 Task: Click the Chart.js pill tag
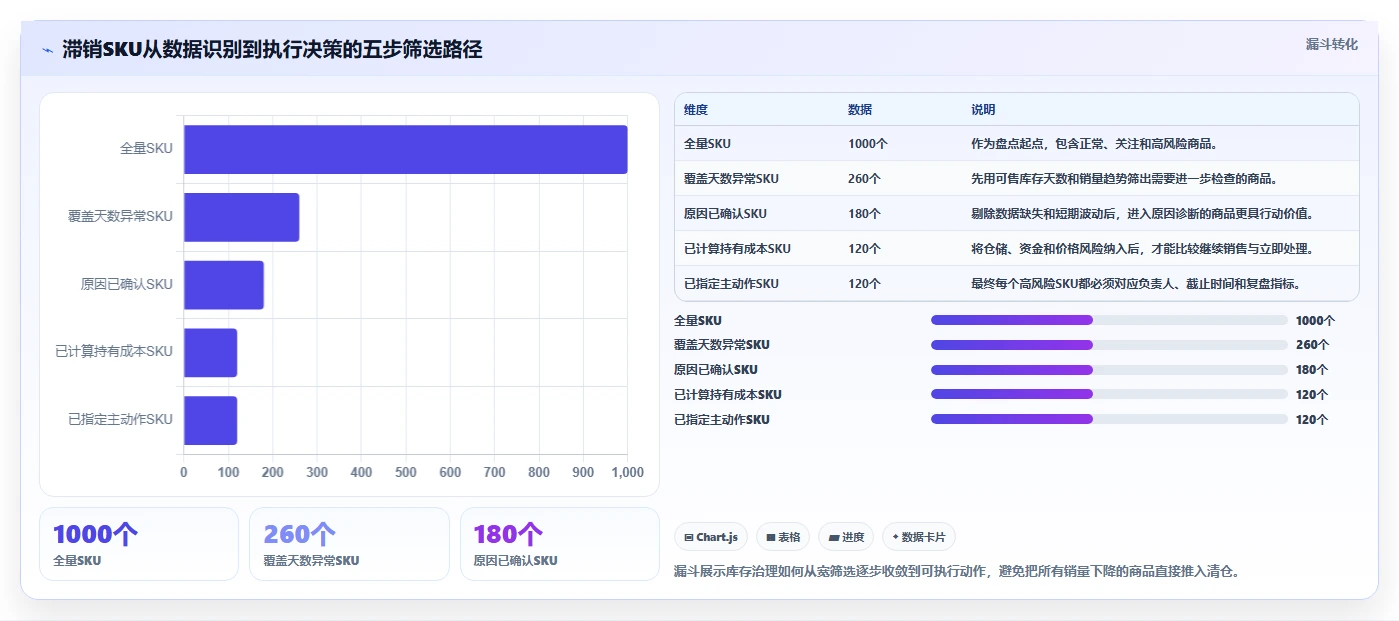[x=711, y=537]
